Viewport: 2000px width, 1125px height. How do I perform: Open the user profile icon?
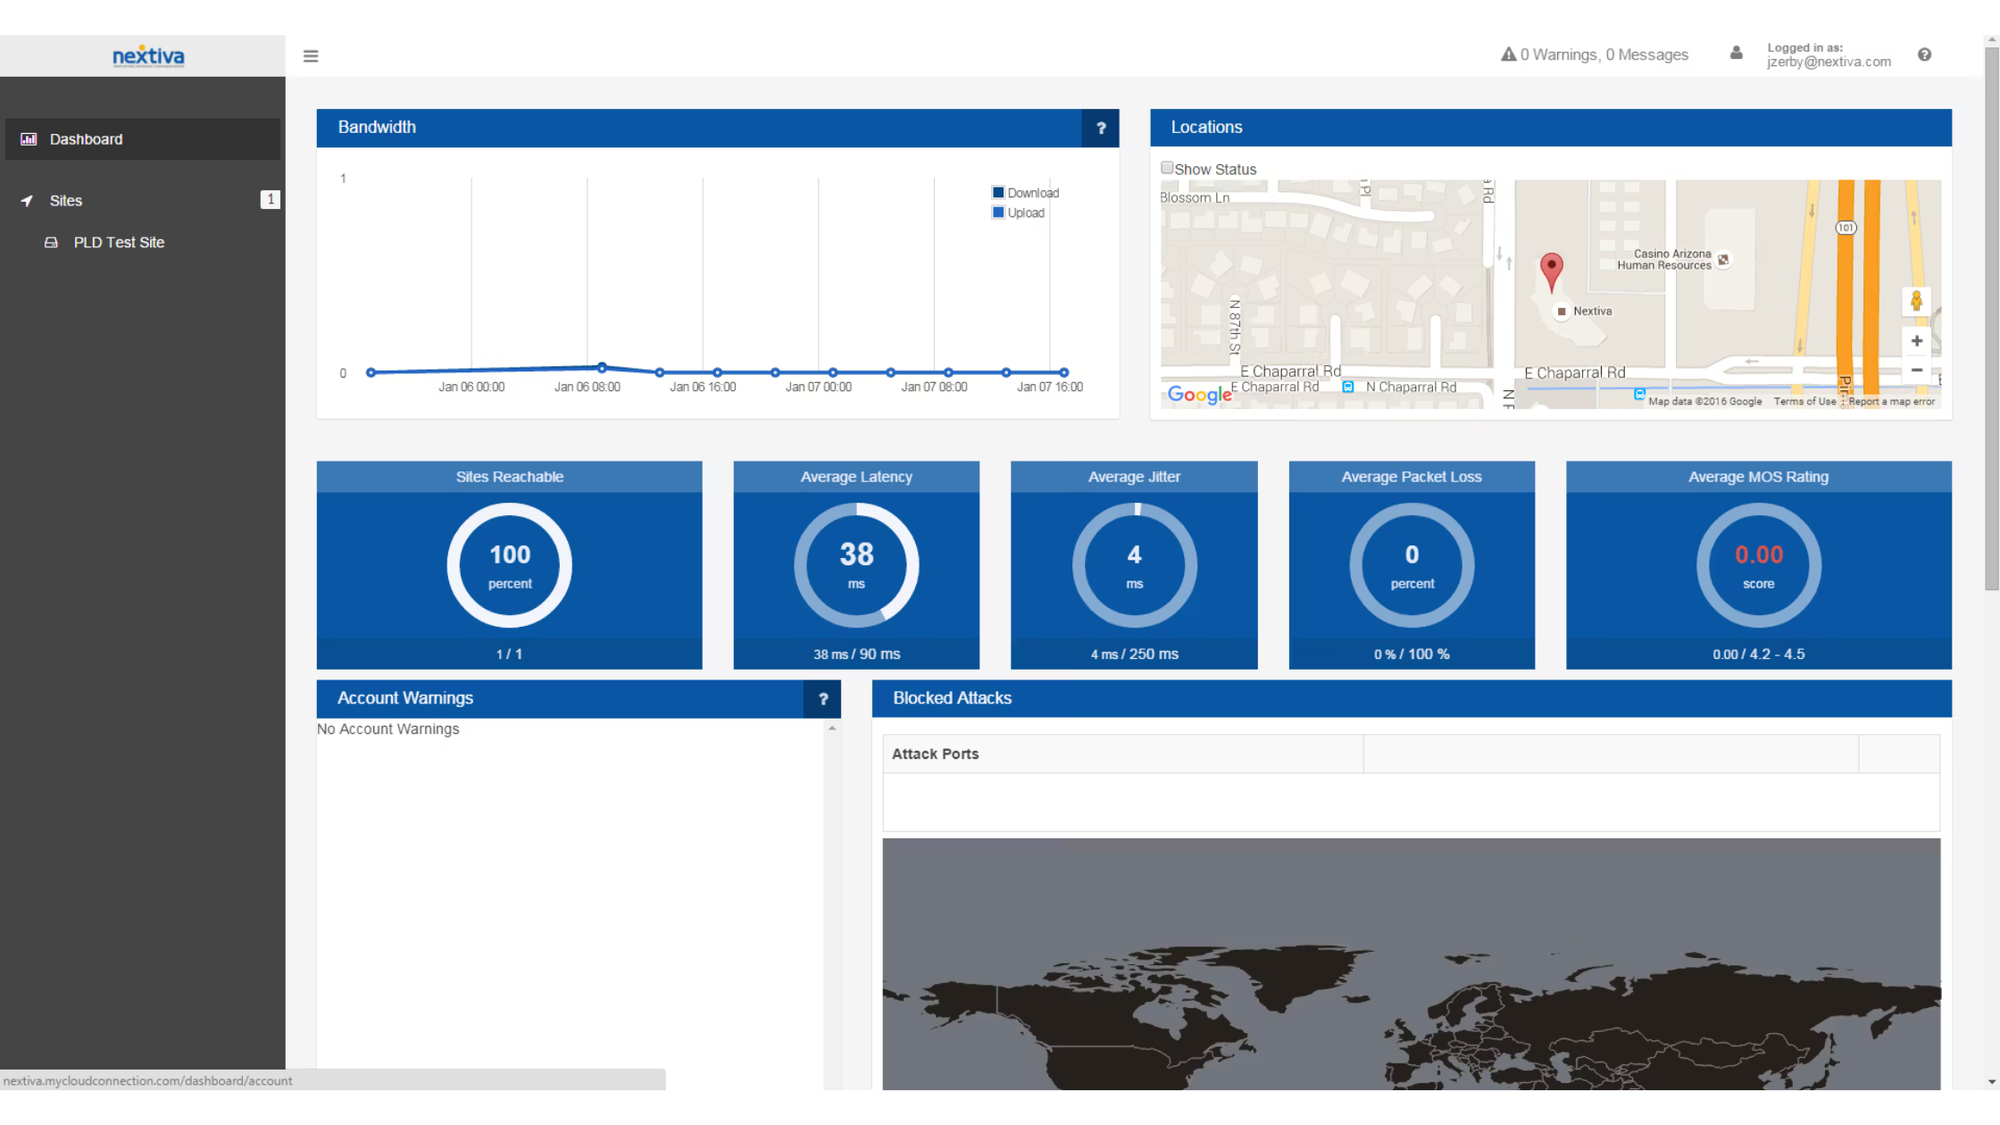[1736, 54]
